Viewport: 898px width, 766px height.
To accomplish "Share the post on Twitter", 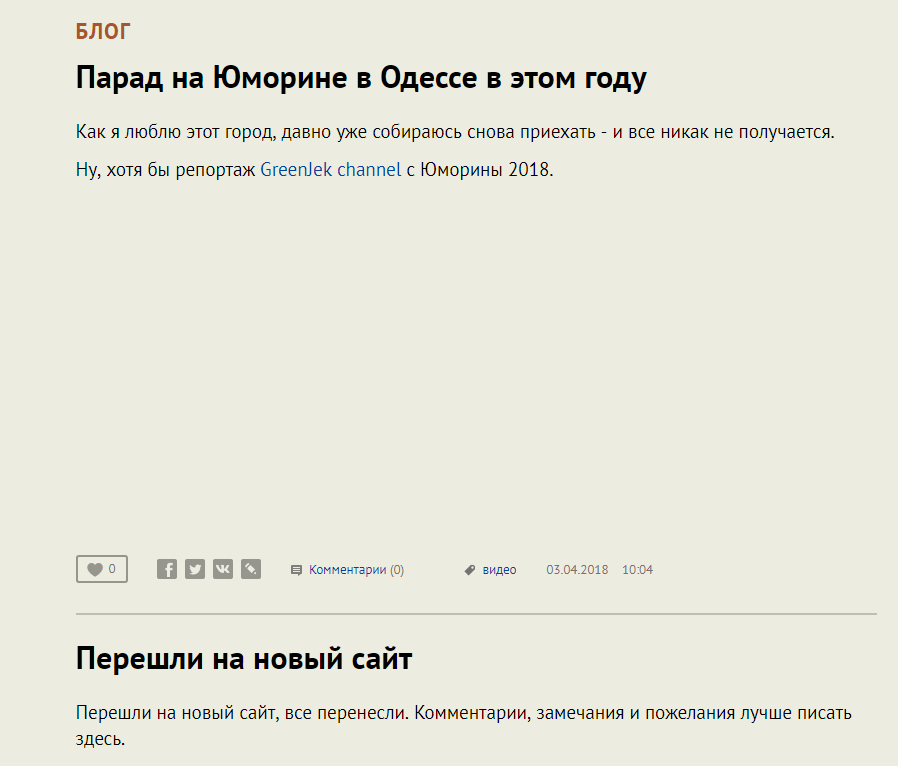I will coord(195,570).
